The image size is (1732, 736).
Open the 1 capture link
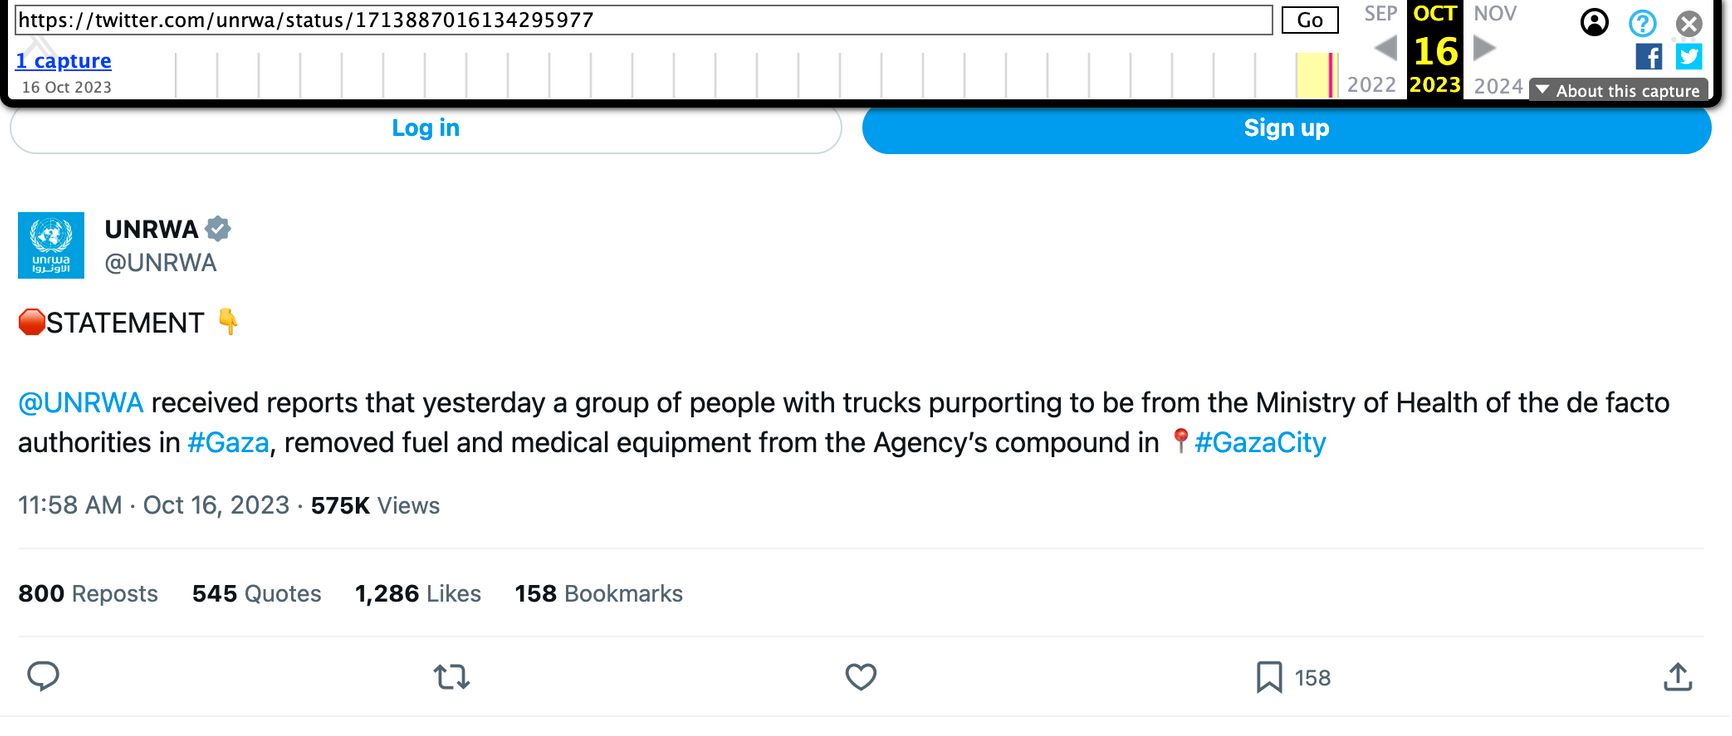coord(63,61)
